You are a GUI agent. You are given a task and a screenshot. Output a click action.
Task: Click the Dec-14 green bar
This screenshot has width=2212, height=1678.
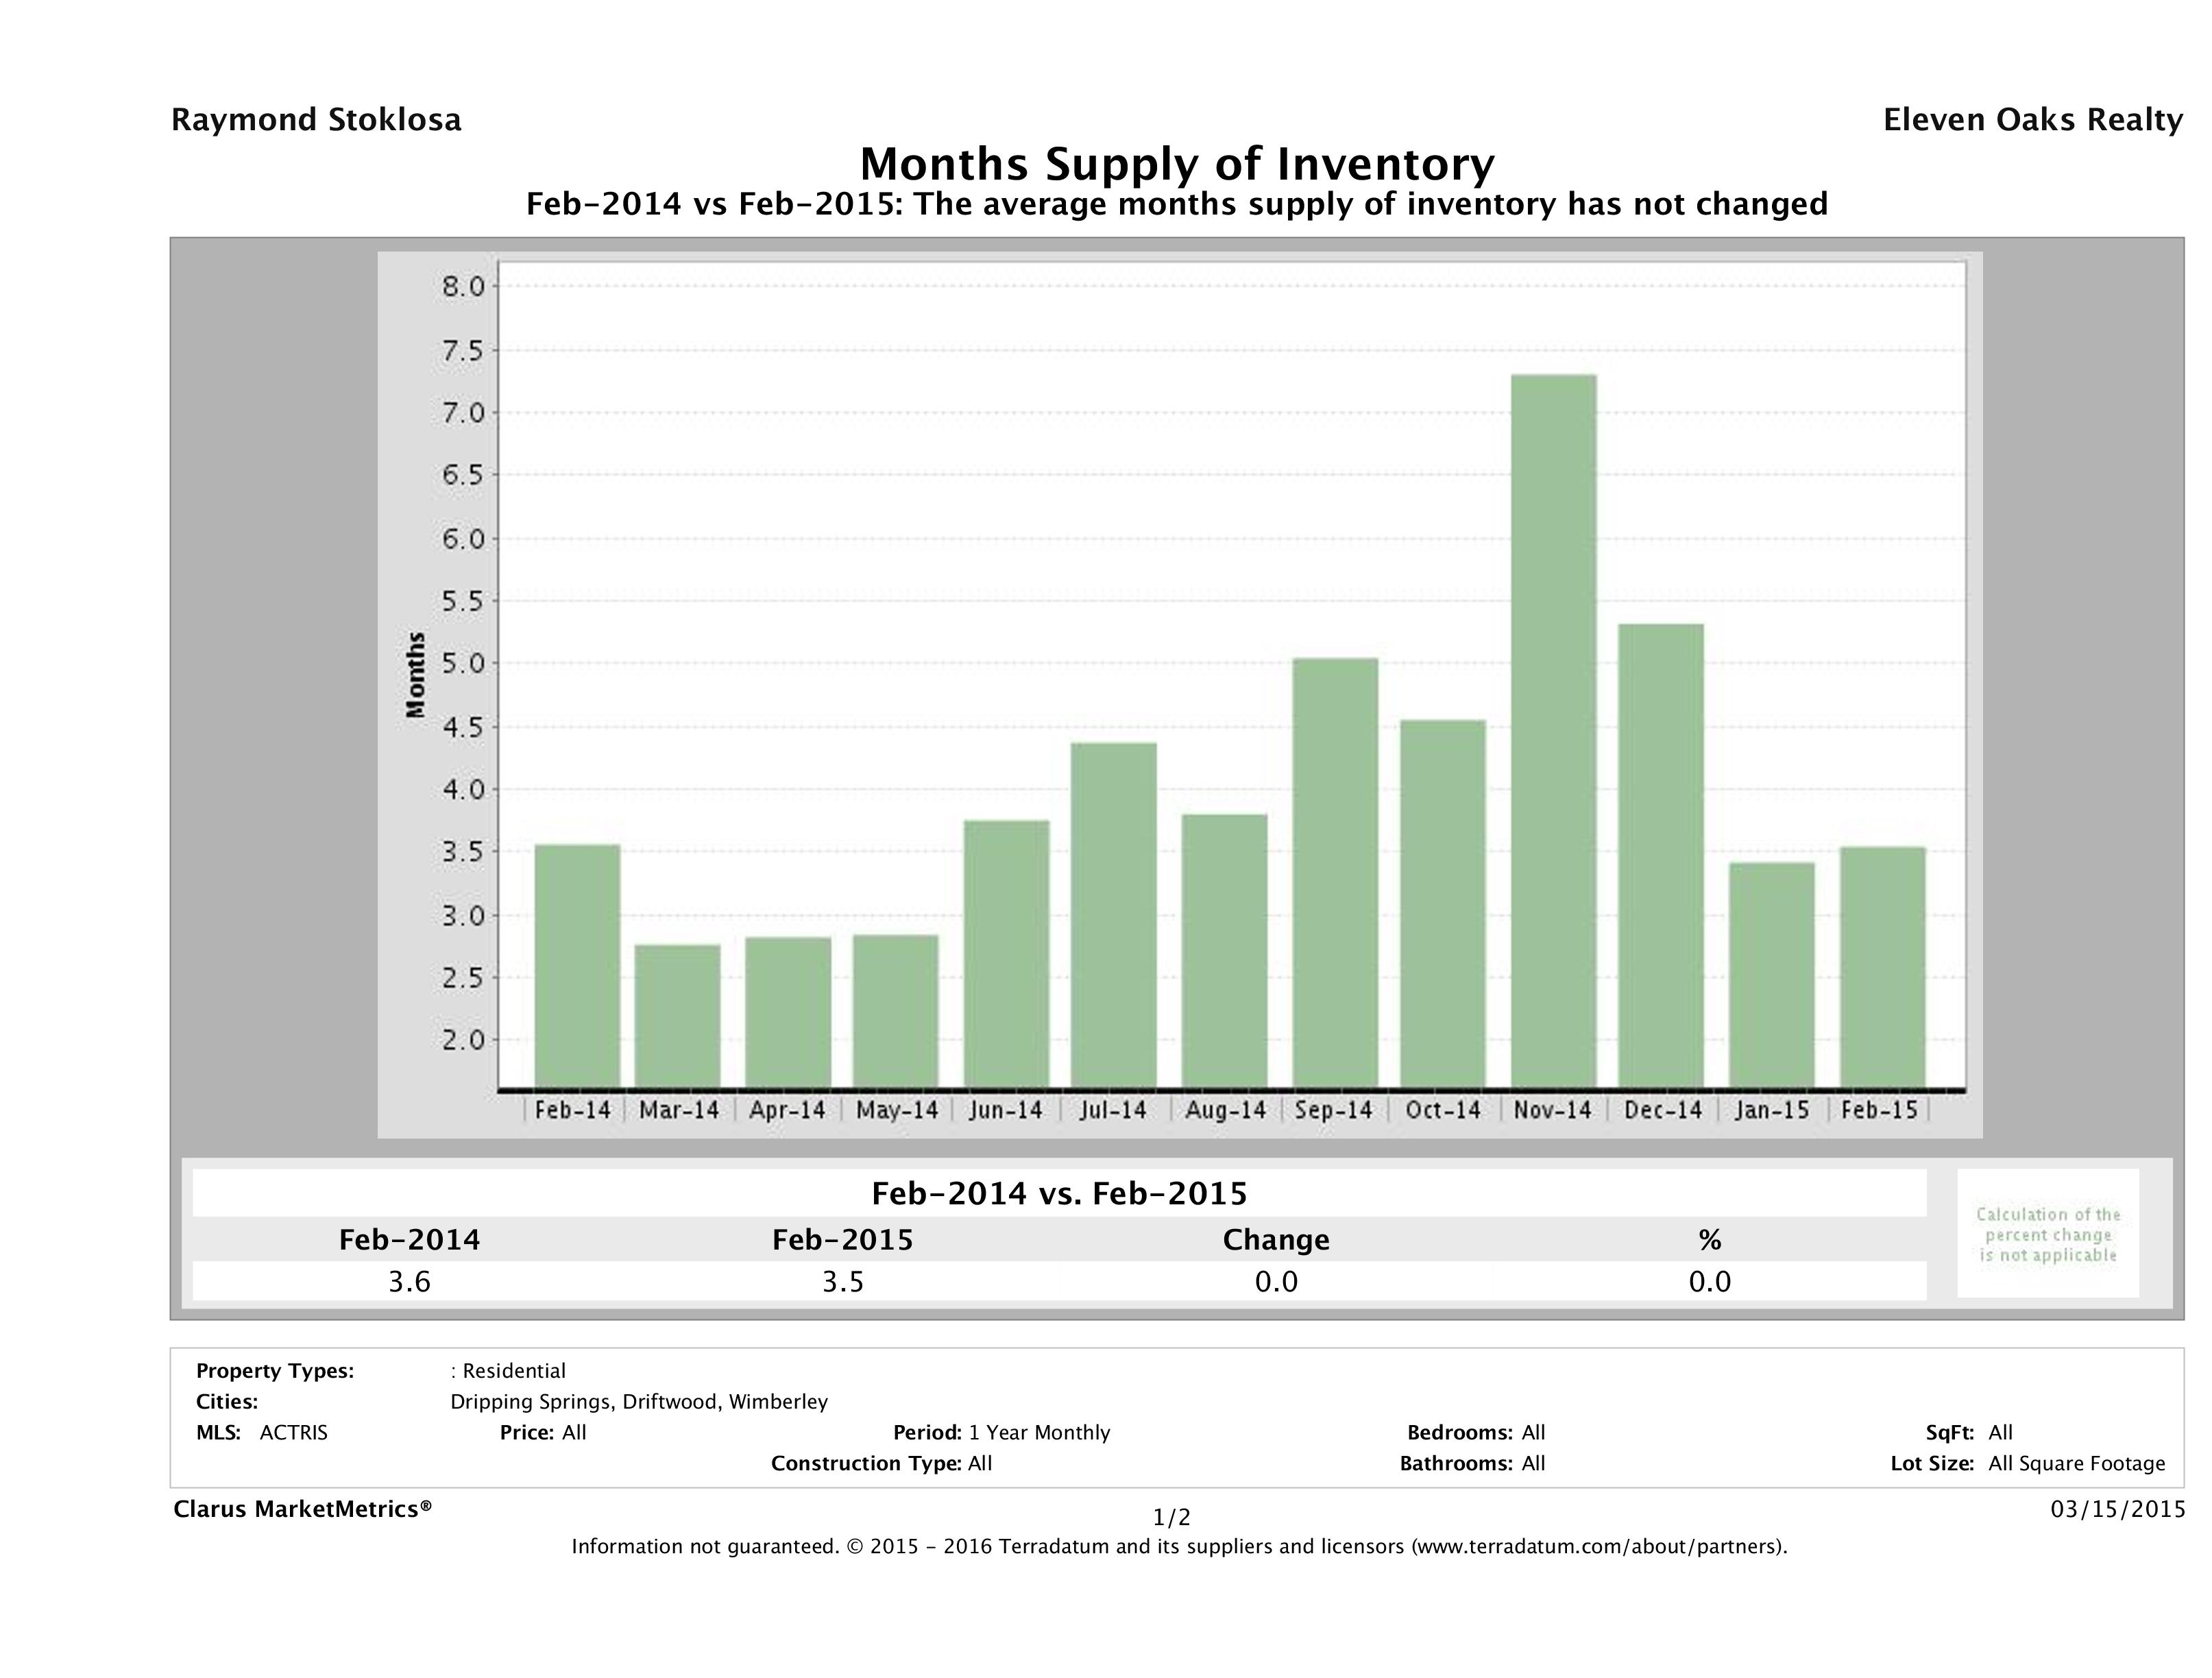coord(1661,855)
